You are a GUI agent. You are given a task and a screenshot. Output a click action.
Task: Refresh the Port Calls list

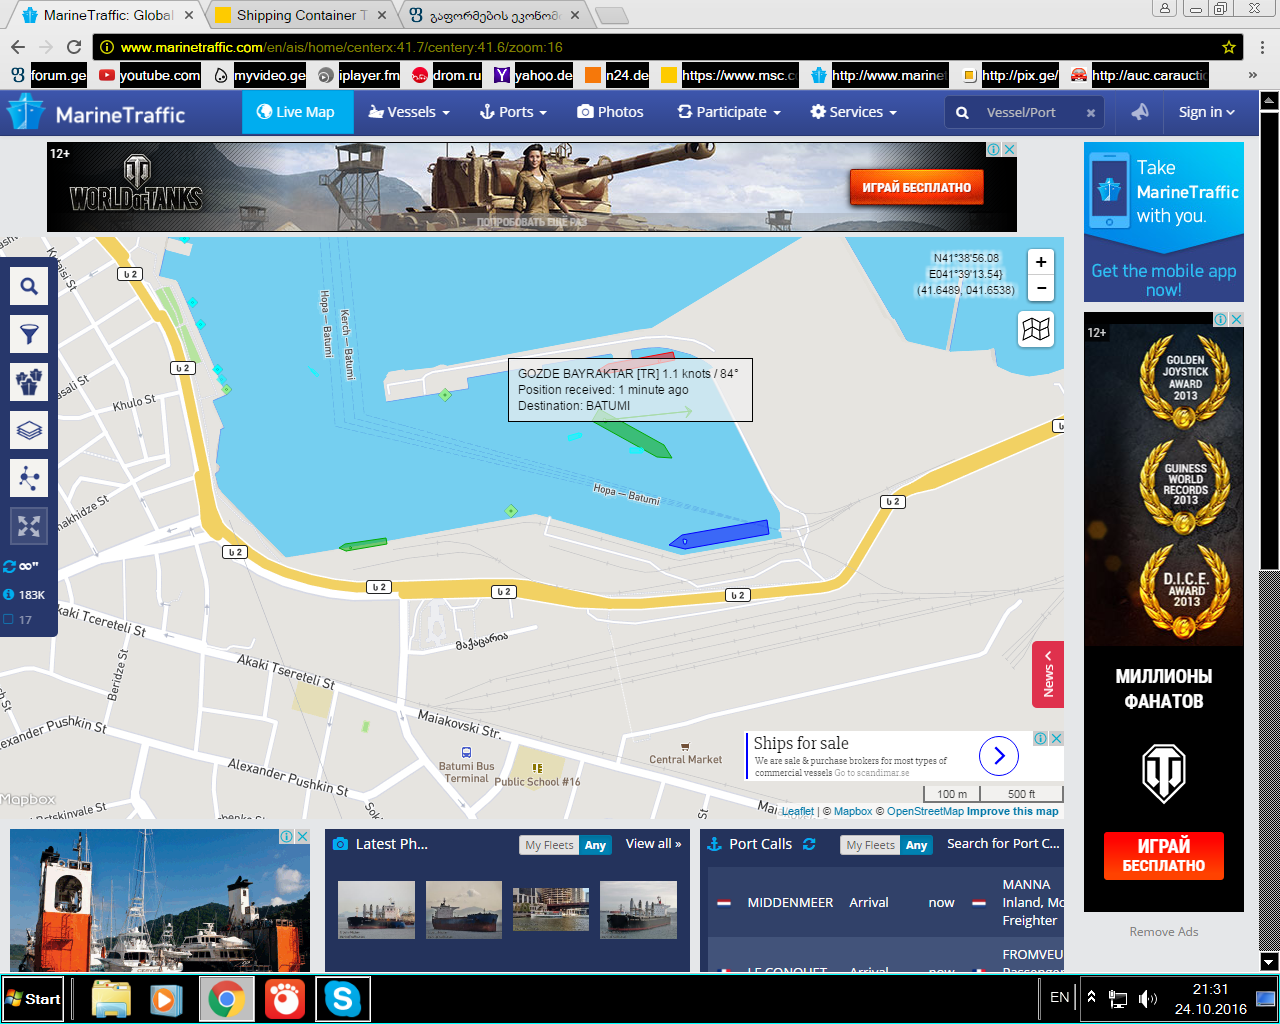(809, 844)
